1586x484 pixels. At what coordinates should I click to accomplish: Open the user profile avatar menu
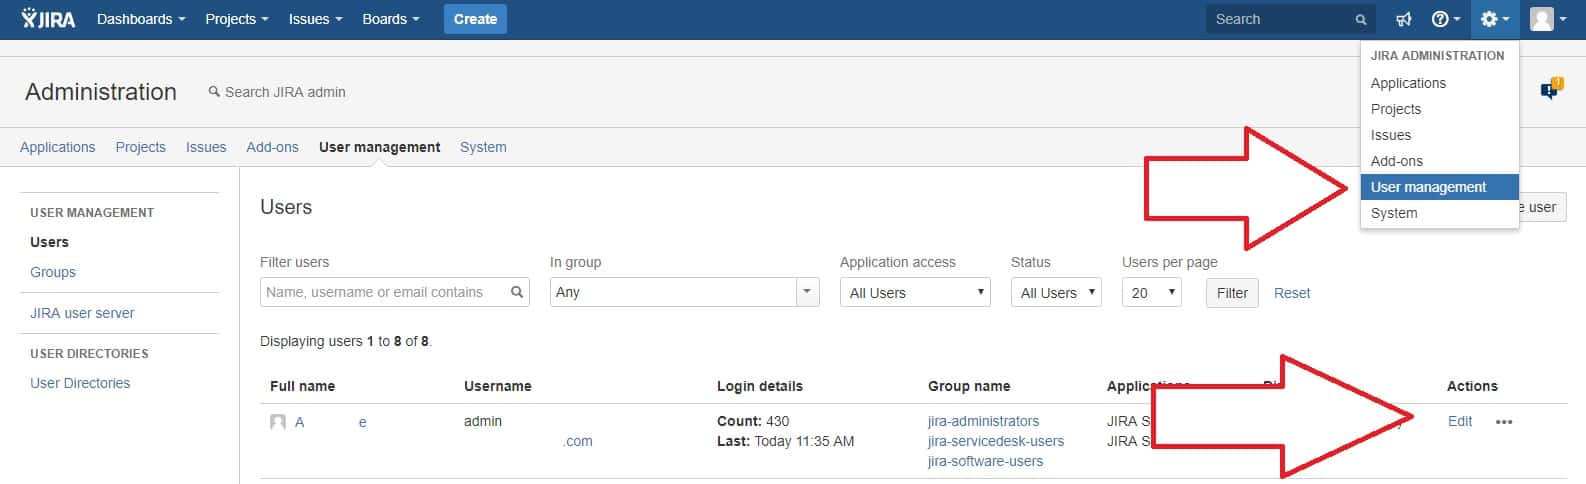[1548, 19]
